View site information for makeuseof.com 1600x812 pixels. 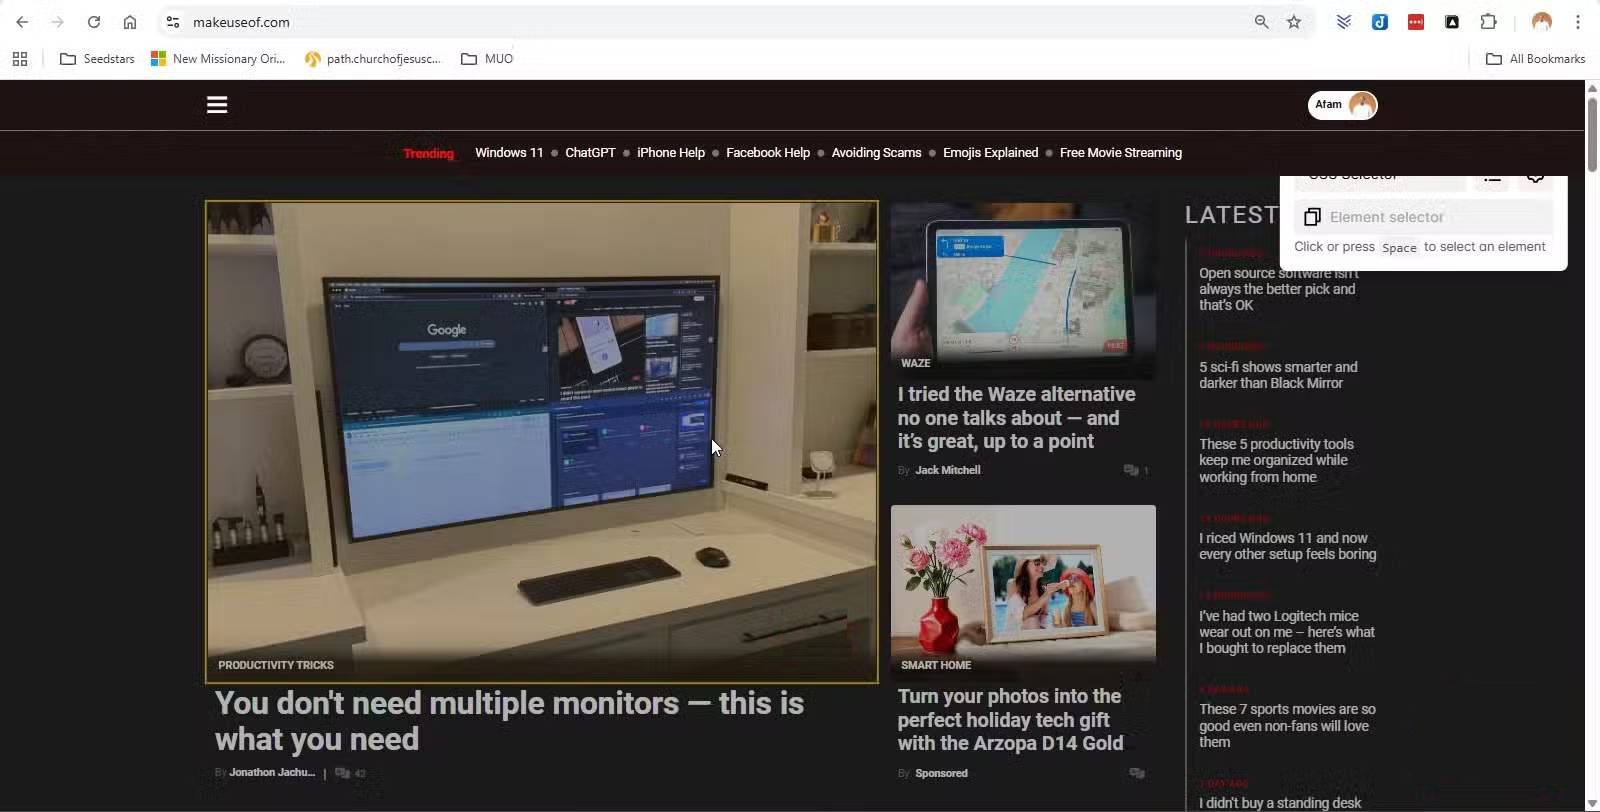(173, 22)
